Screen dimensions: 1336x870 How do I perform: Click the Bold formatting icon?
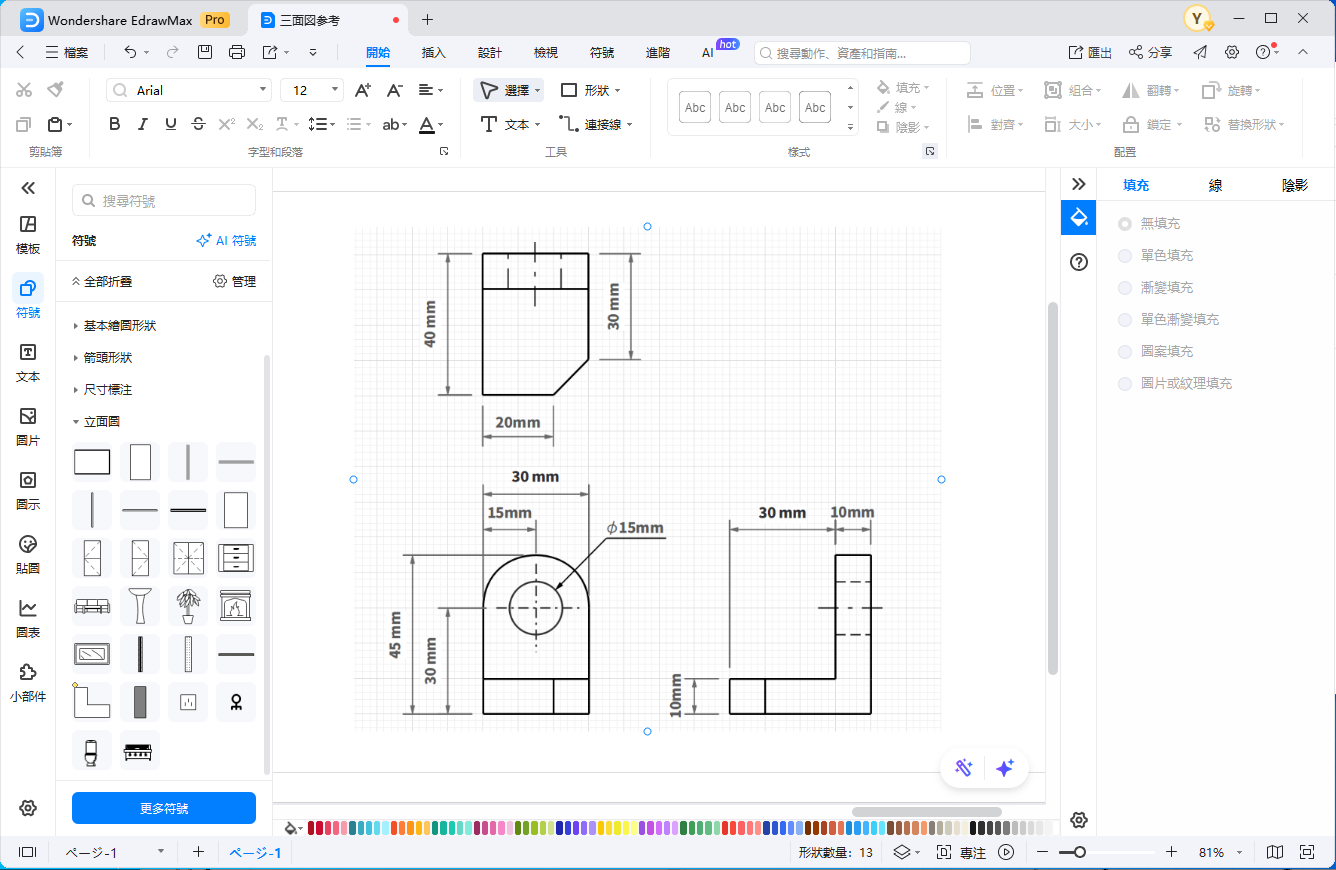point(115,124)
